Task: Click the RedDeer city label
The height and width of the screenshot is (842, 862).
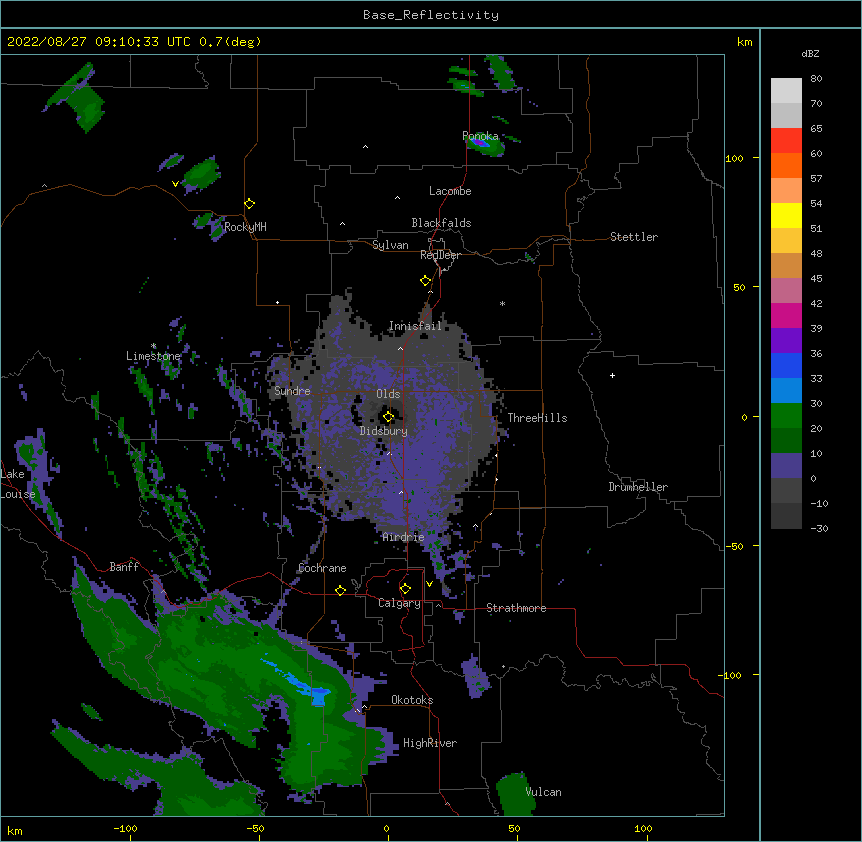Action: [x=440, y=255]
